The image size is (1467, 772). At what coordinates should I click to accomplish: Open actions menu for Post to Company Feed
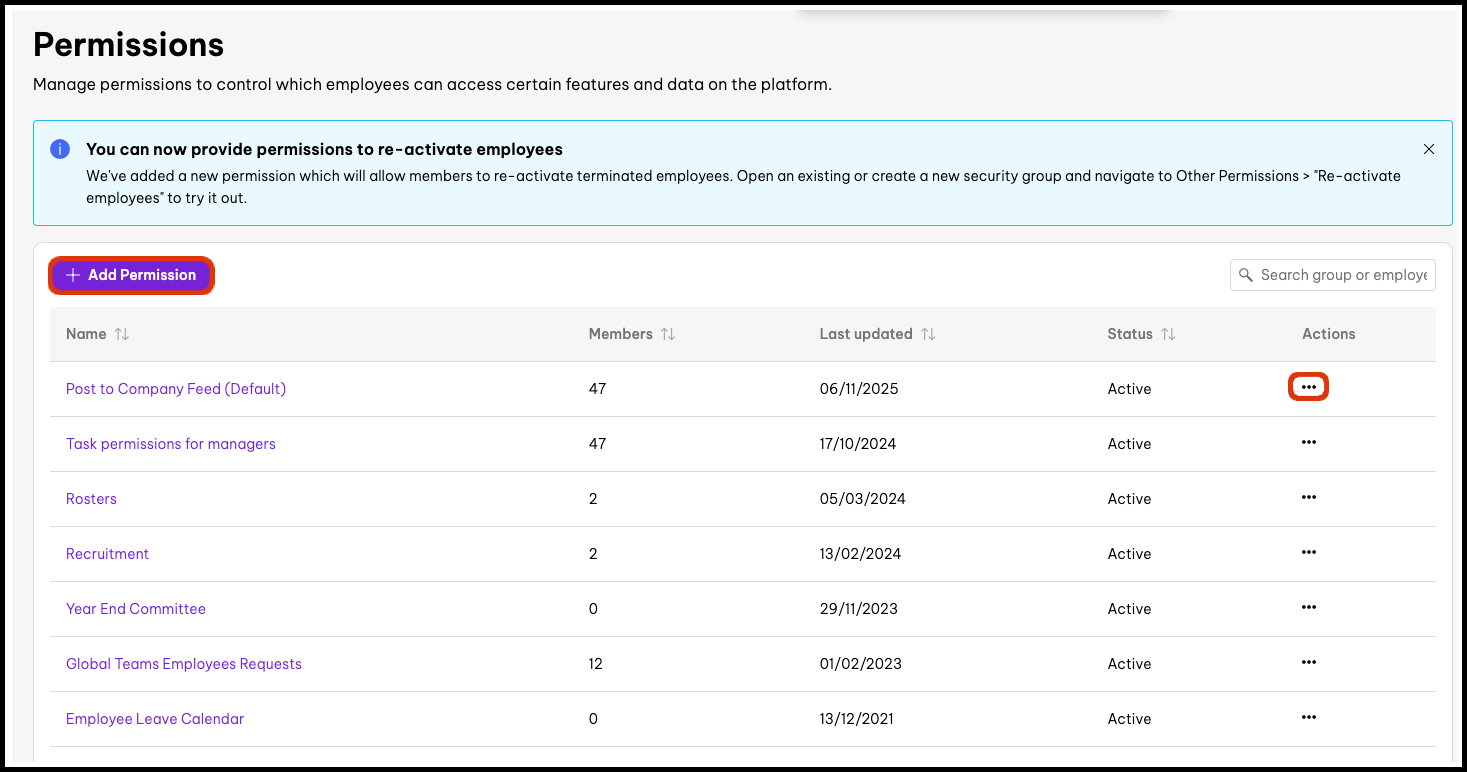coord(1308,387)
